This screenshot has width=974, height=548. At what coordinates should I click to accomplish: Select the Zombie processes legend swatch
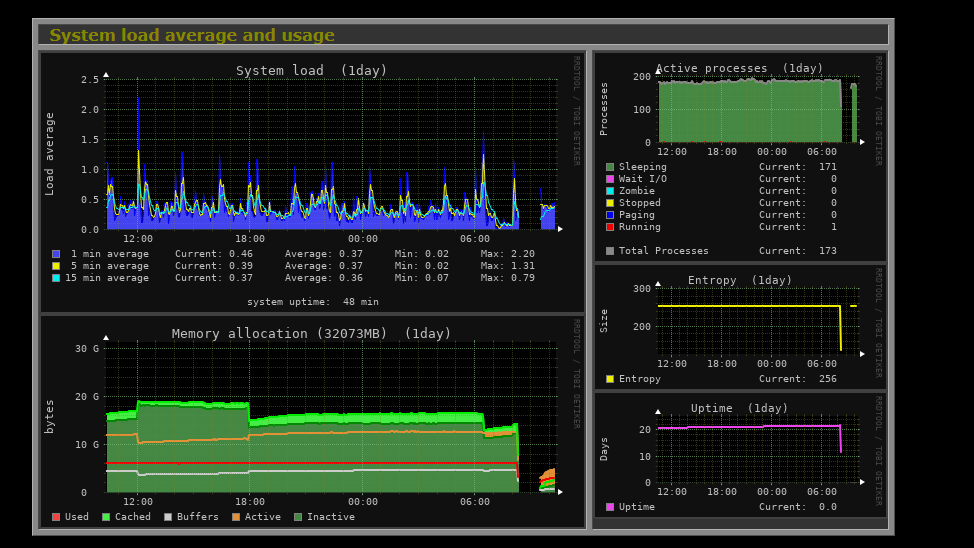pyautogui.click(x=610, y=191)
